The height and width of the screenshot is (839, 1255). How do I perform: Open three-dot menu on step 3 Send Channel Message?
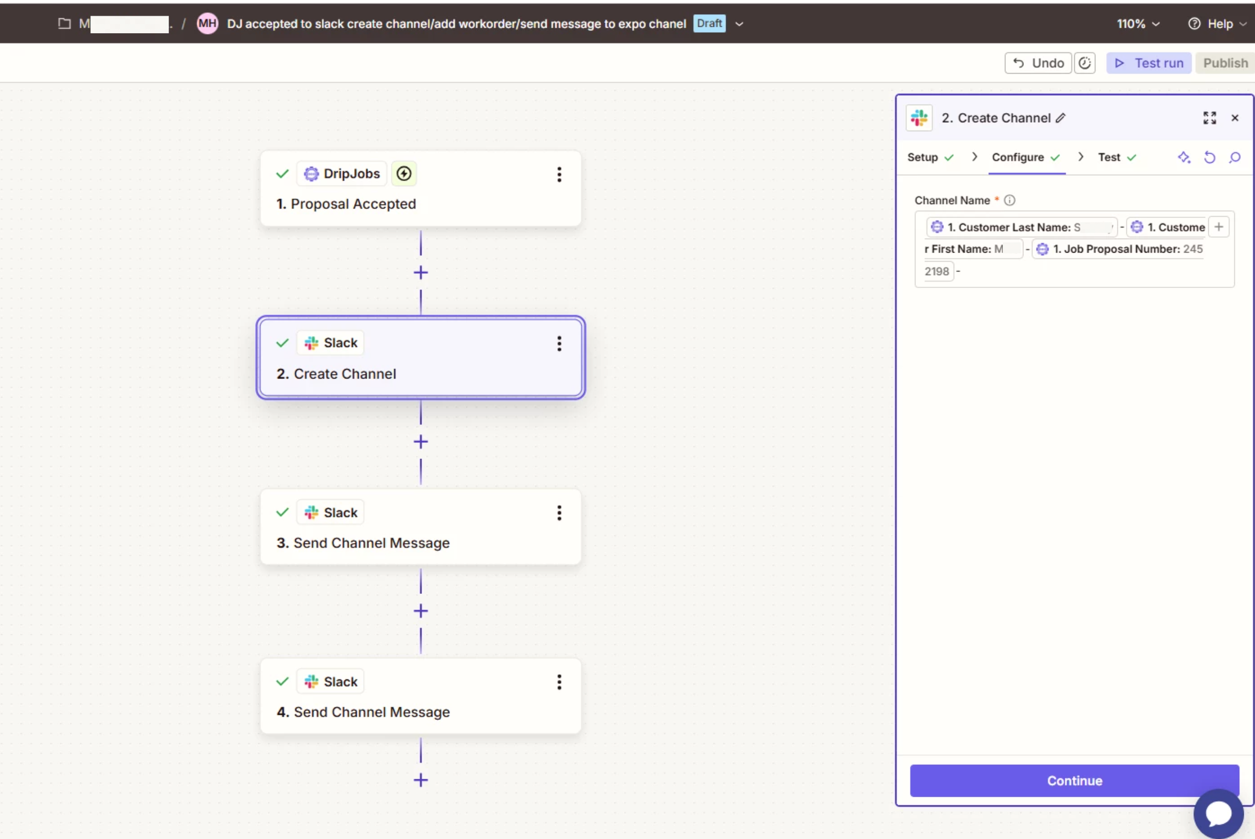559,513
